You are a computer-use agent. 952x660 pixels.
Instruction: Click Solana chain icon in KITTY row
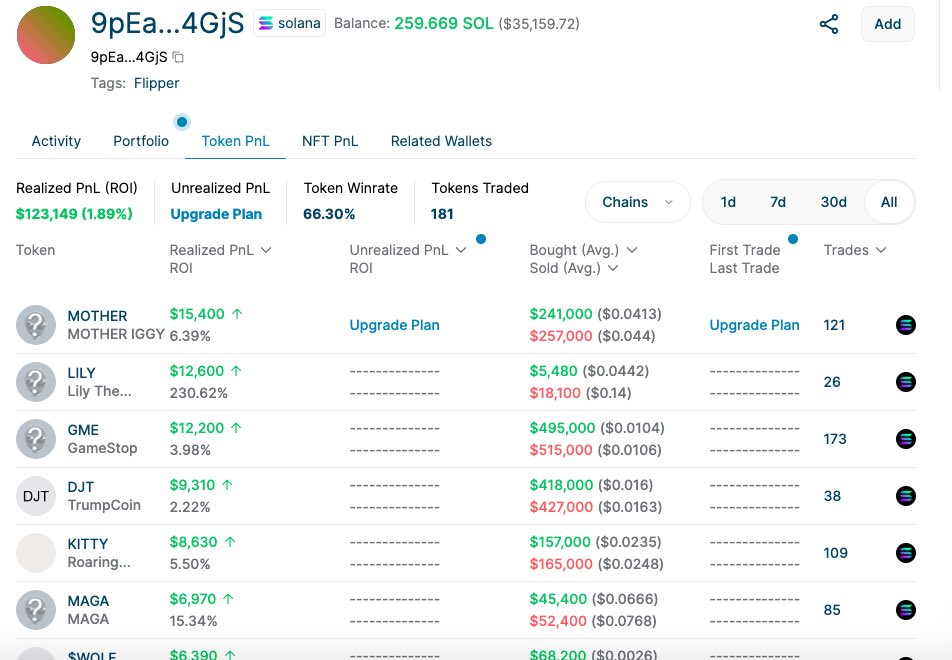(x=905, y=553)
